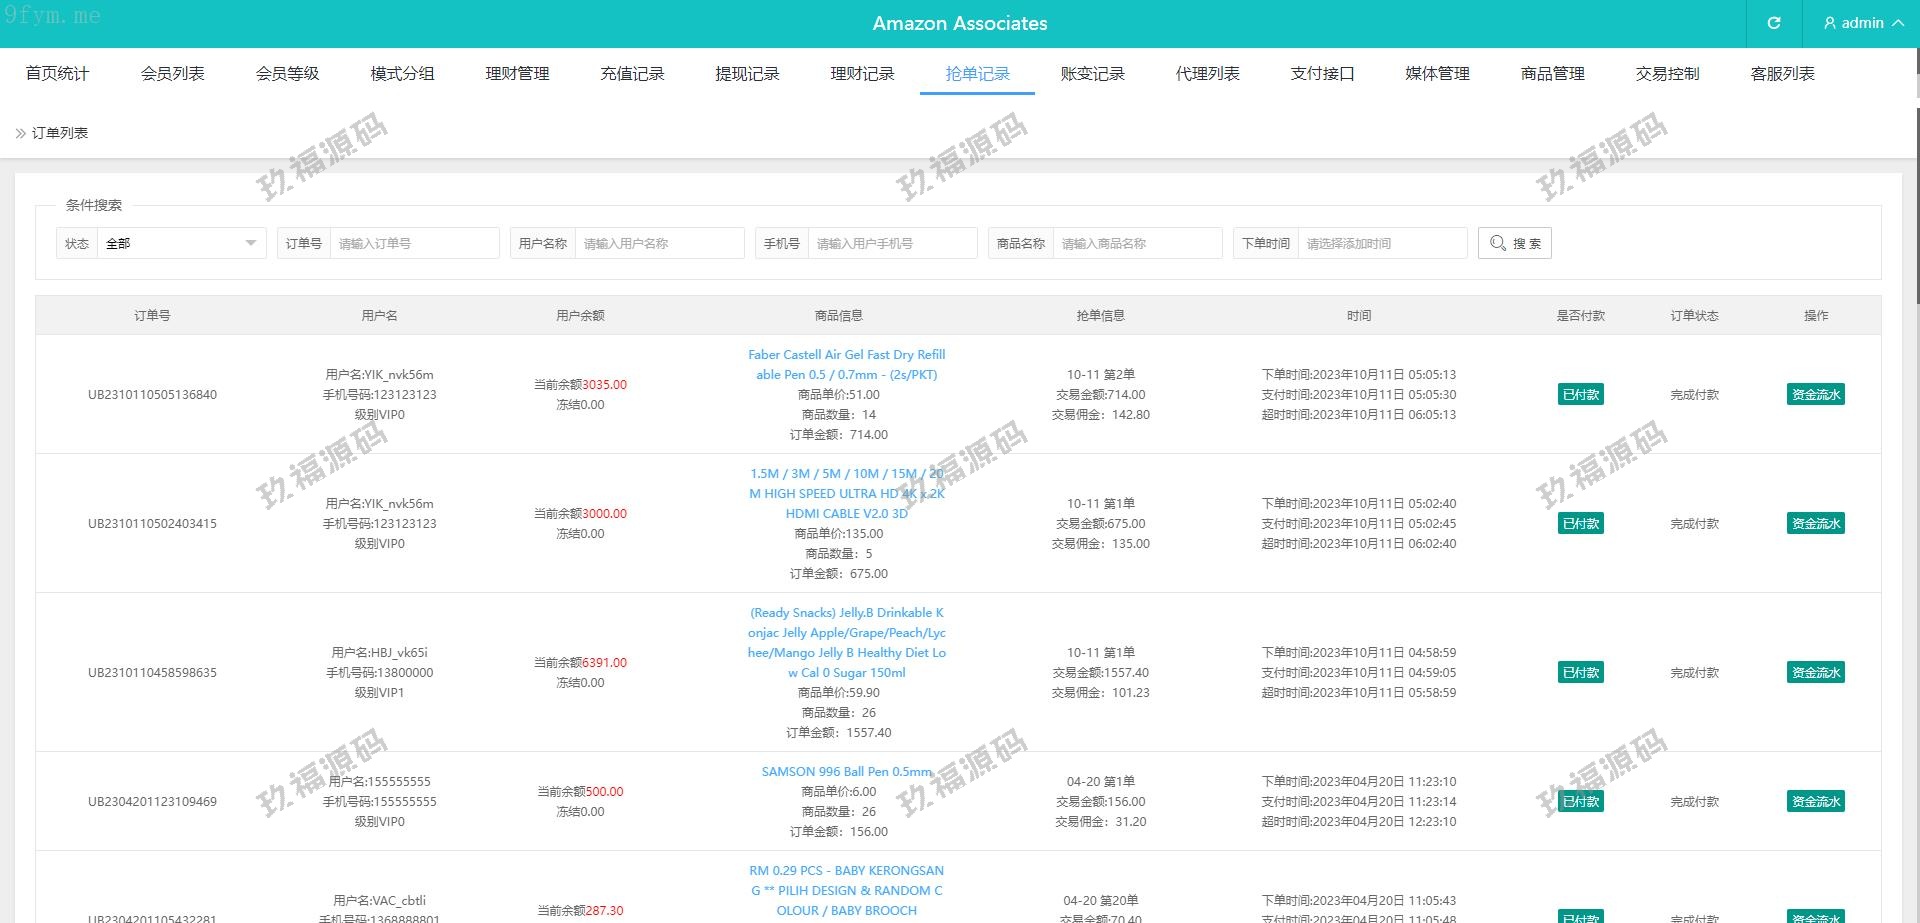Open the 下单时间 date picker field
This screenshot has width=1920, height=923.
pyautogui.click(x=1382, y=243)
